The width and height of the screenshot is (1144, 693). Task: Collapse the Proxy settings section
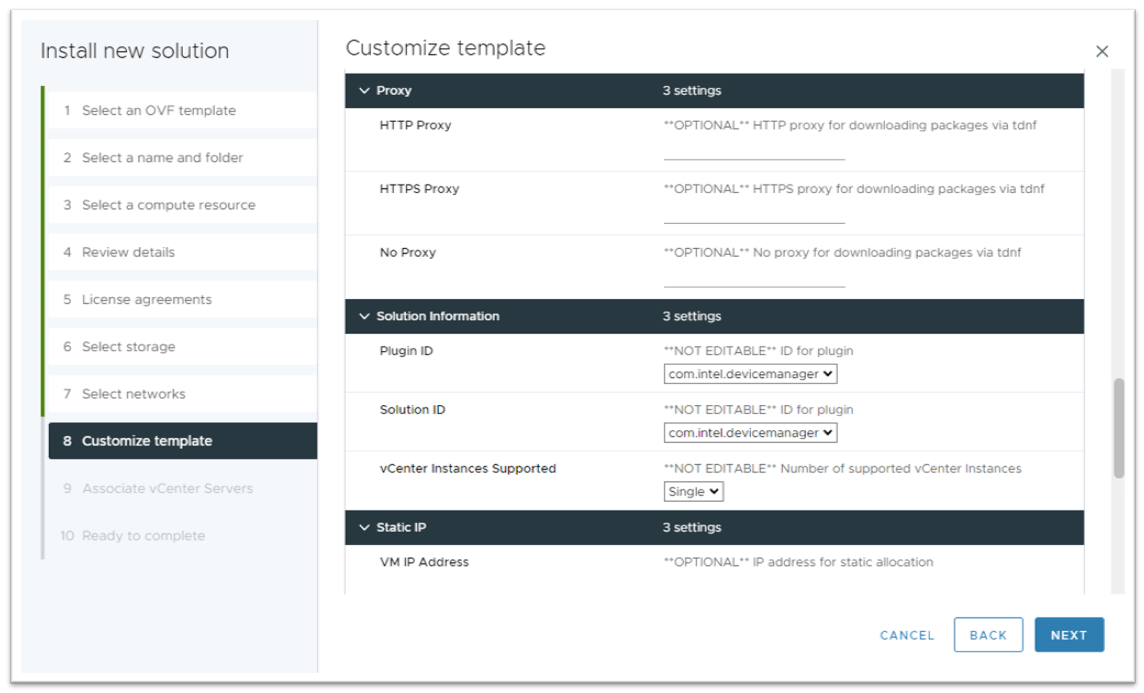click(364, 91)
